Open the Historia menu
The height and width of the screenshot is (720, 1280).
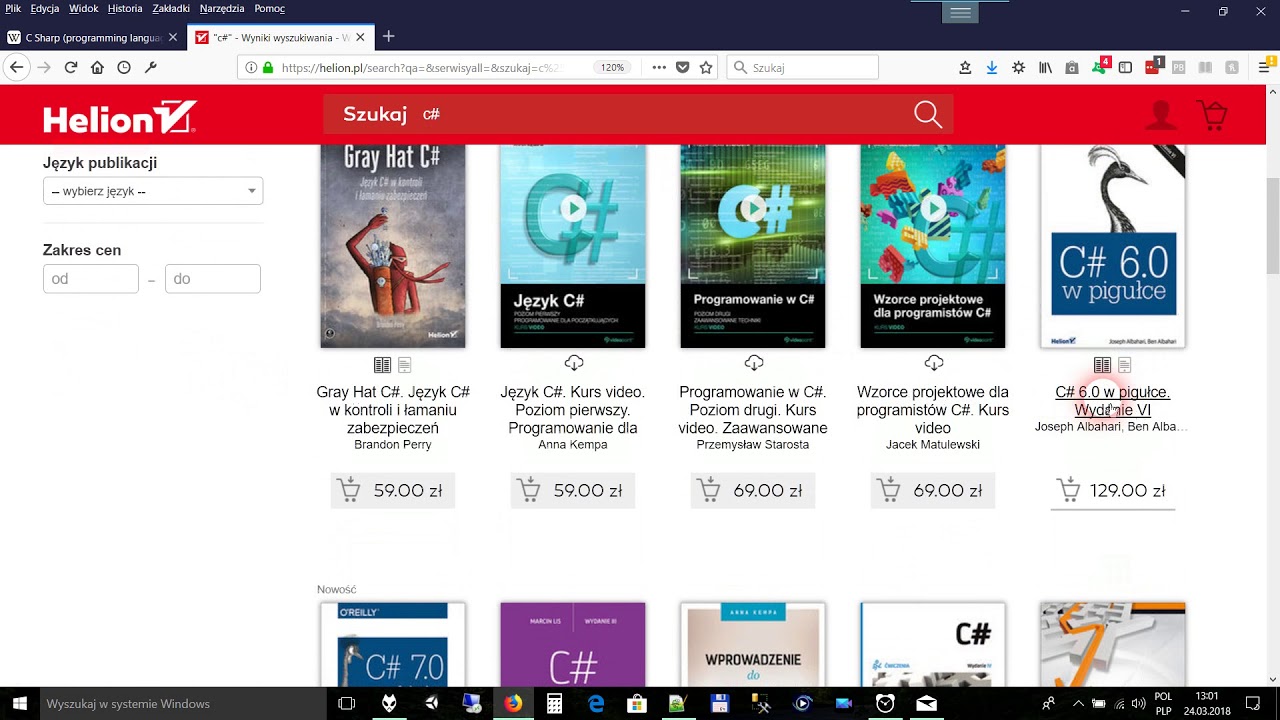(125, 8)
